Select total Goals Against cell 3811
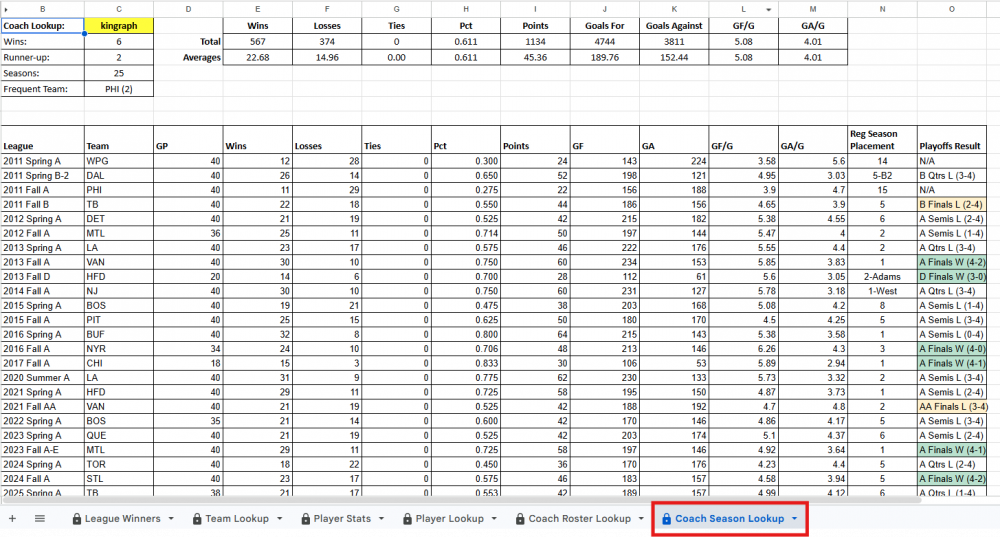The width and height of the screenshot is (1000, 537). pyautogui.click(x=674, y=41)
